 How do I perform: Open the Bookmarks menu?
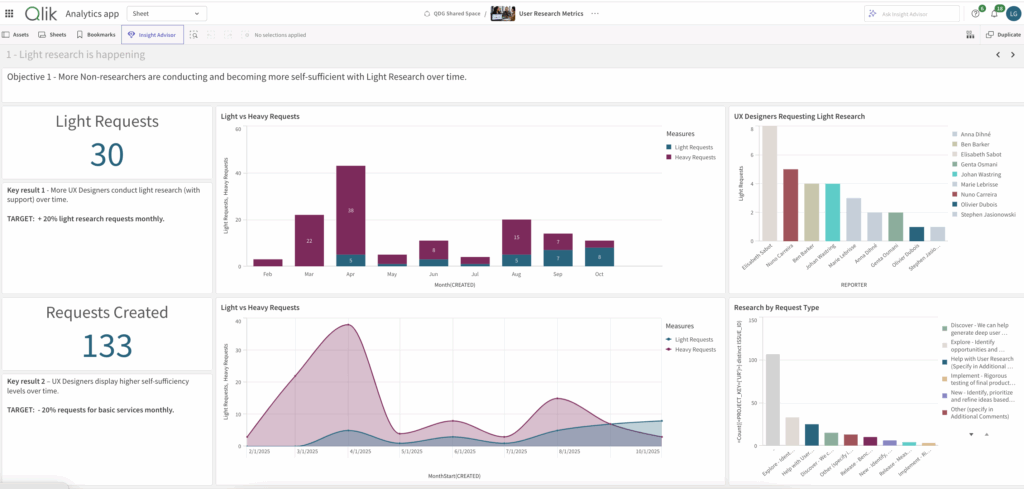96,35
